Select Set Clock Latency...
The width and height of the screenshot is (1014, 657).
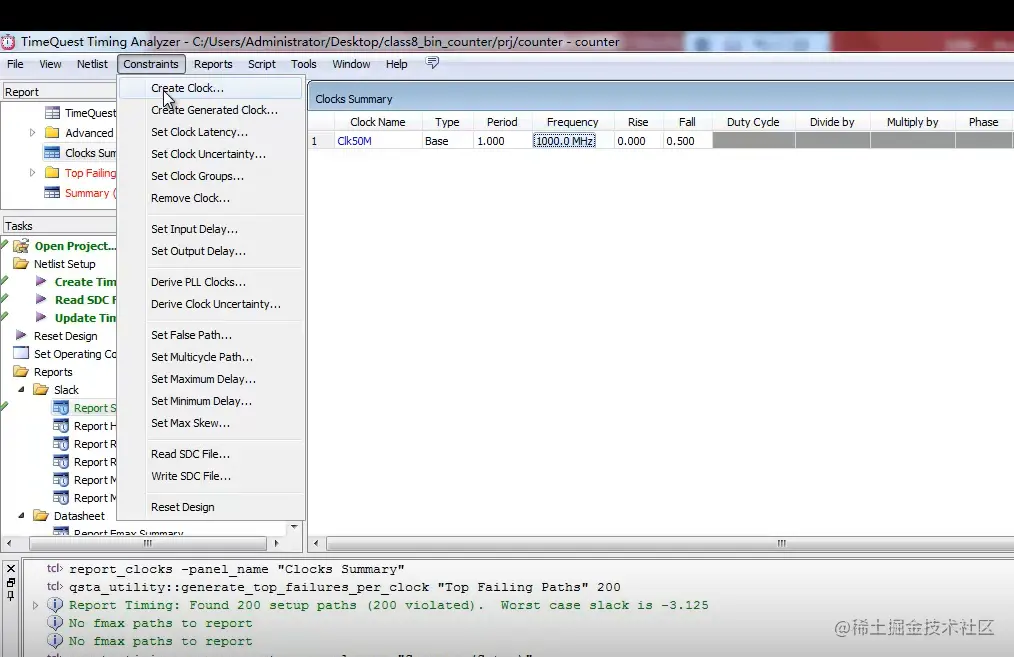[211, 132]
